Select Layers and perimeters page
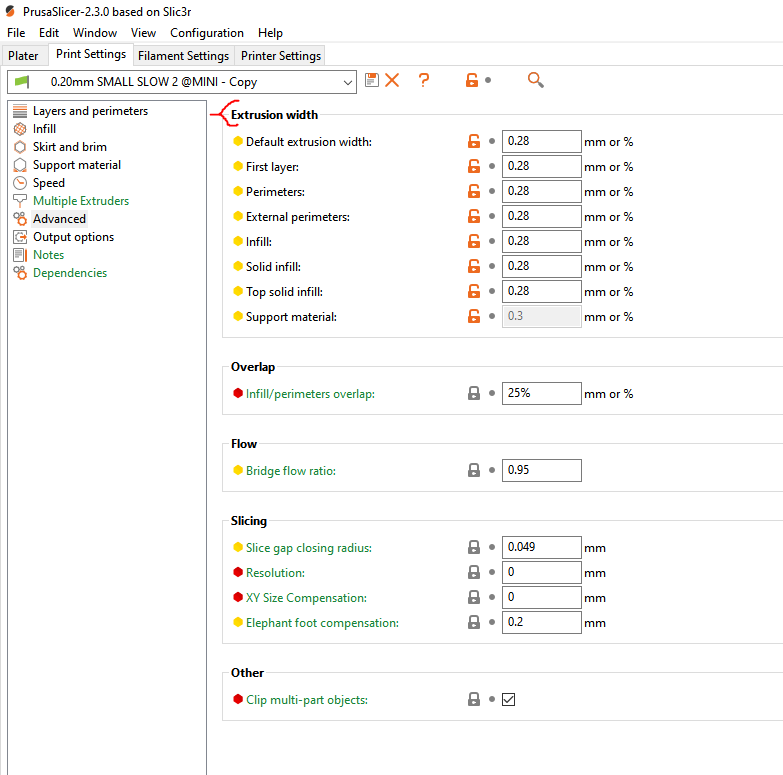 tap(90, 111)
